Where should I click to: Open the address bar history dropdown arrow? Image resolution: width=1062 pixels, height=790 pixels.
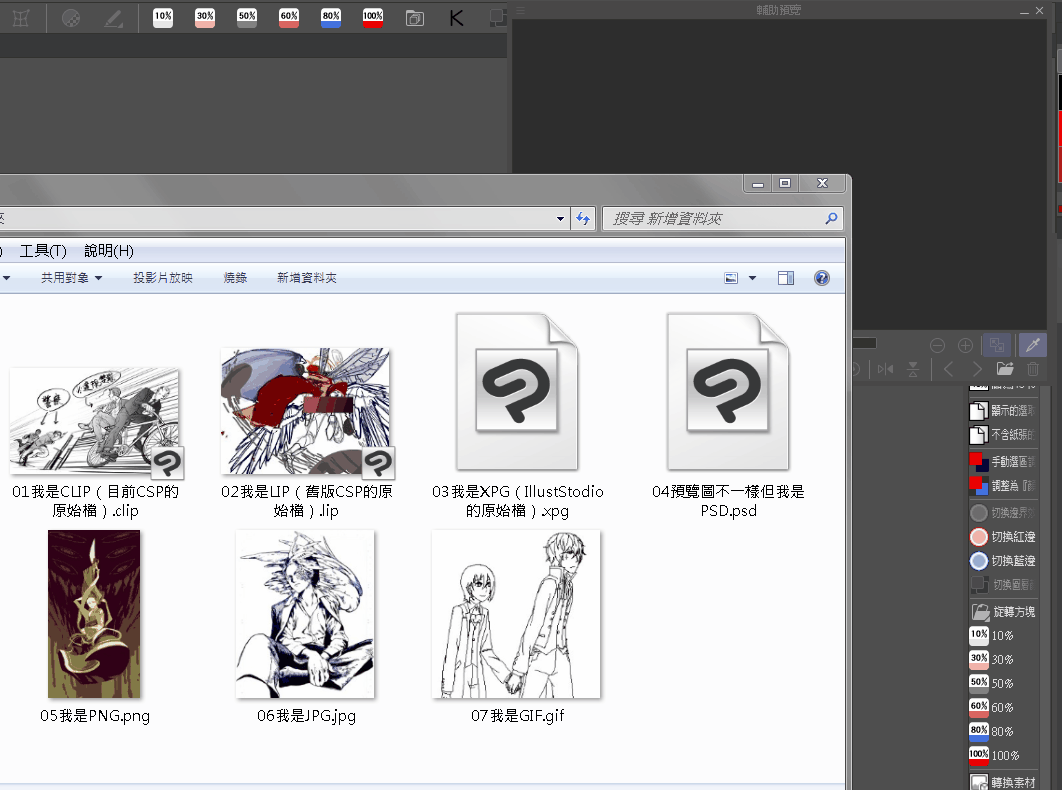pyautogui.click(x=560, y=218)
